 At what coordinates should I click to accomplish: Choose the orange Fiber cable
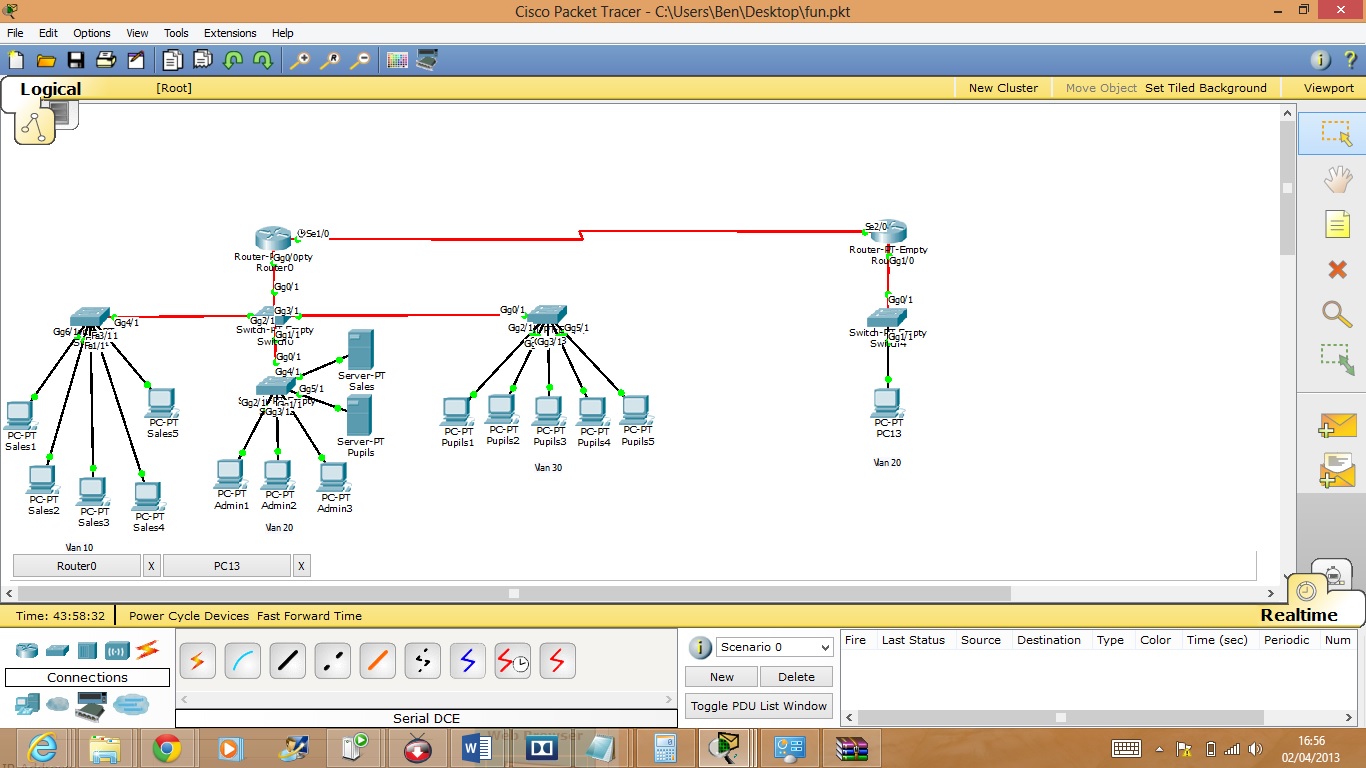pyautogui.click(x=377, y=661)
